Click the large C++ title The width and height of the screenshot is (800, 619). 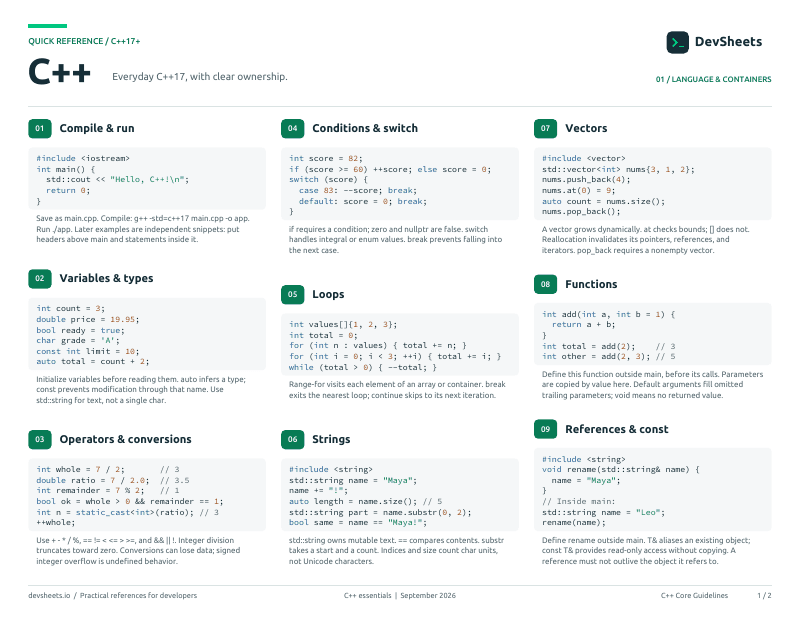coord(59,71)
